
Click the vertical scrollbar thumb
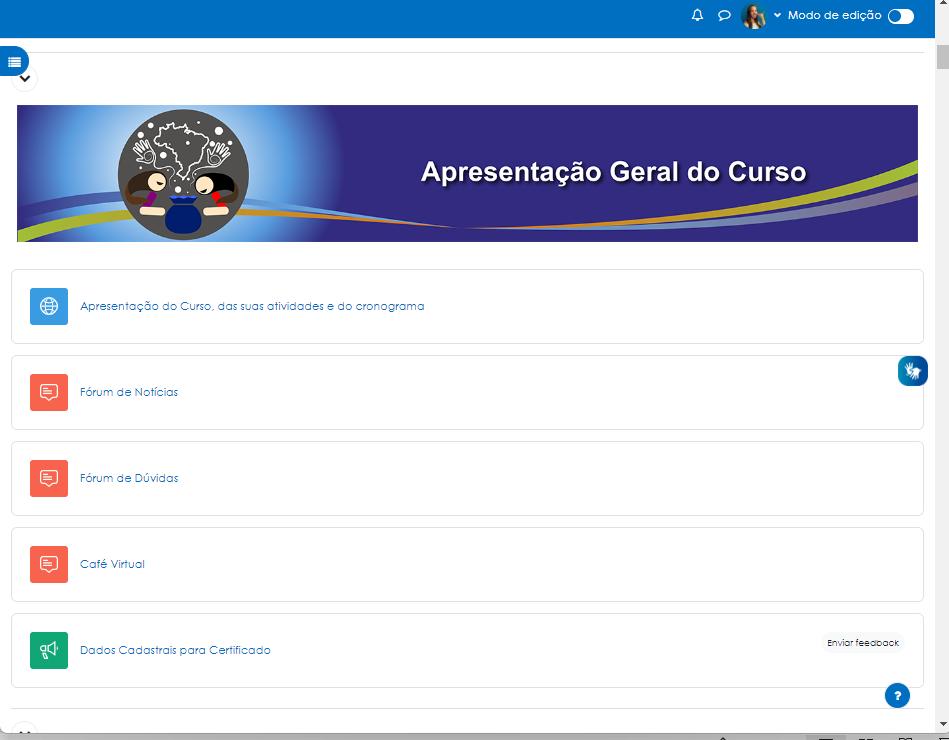[942, 57]
